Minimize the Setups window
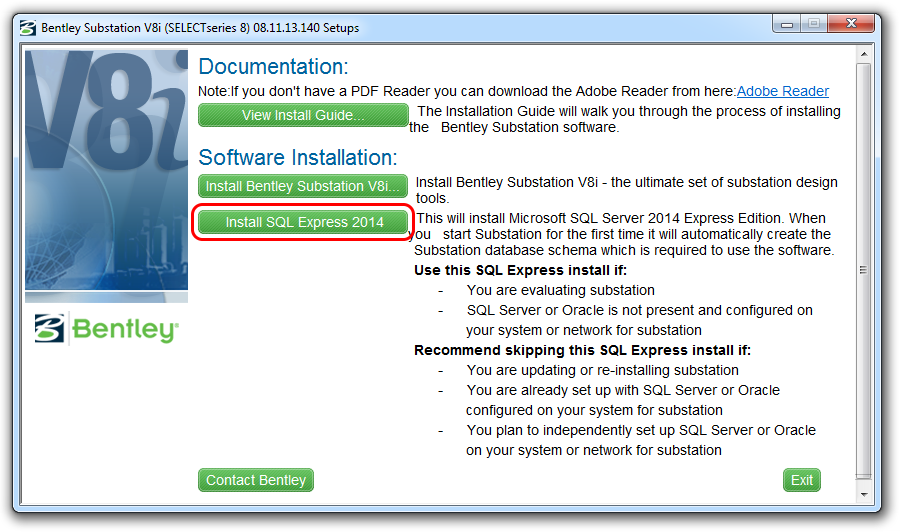The image size is (903, 532). (x=787, y=24)
